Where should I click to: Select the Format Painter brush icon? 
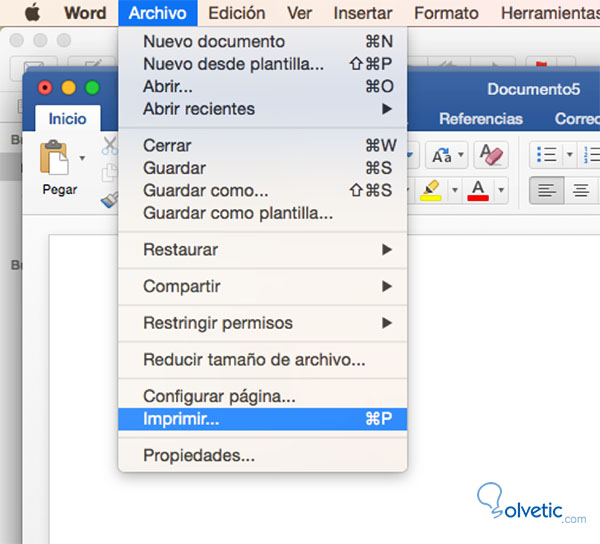pos(110,200)
